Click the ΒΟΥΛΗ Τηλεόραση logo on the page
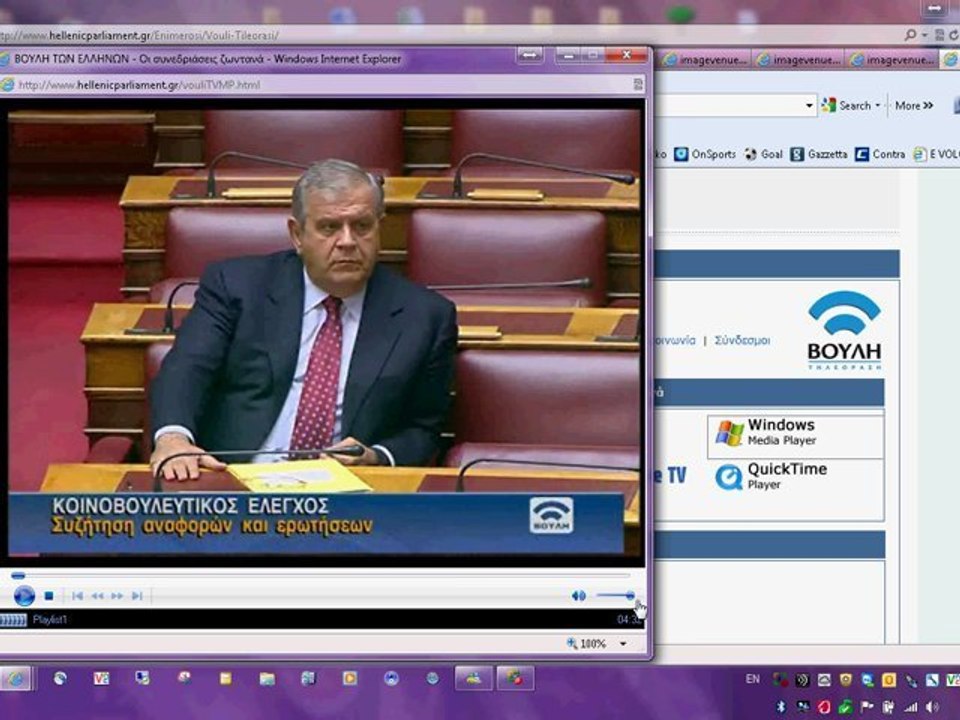Screen dimensions: 960x720 pos(844,331)
